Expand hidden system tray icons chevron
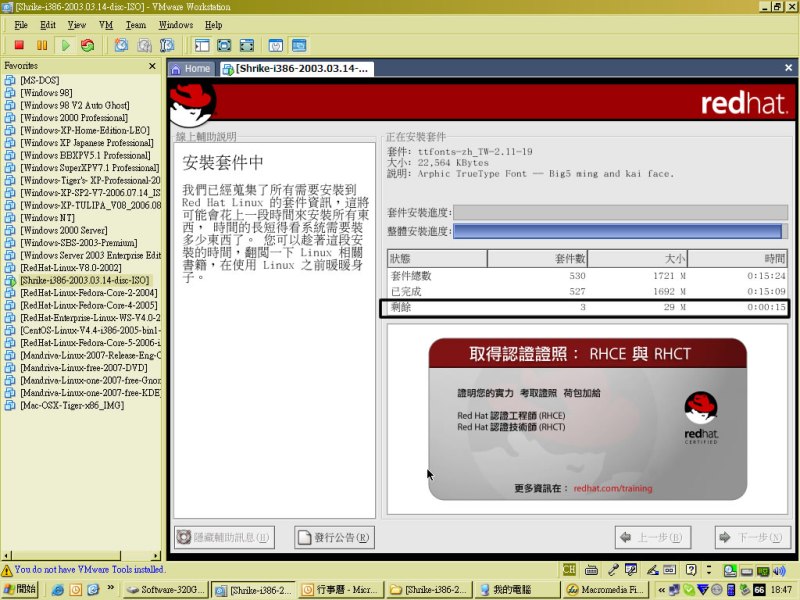The width and height of the screenshot is (800, 600). [662, 590]
